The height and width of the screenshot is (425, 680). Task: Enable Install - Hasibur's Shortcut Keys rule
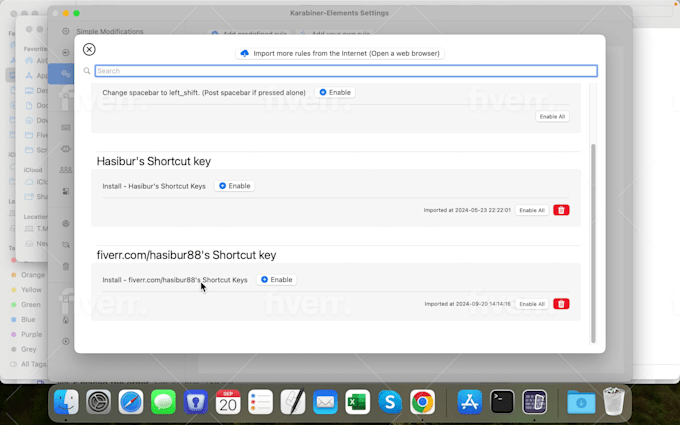click(x=235, y=186)
